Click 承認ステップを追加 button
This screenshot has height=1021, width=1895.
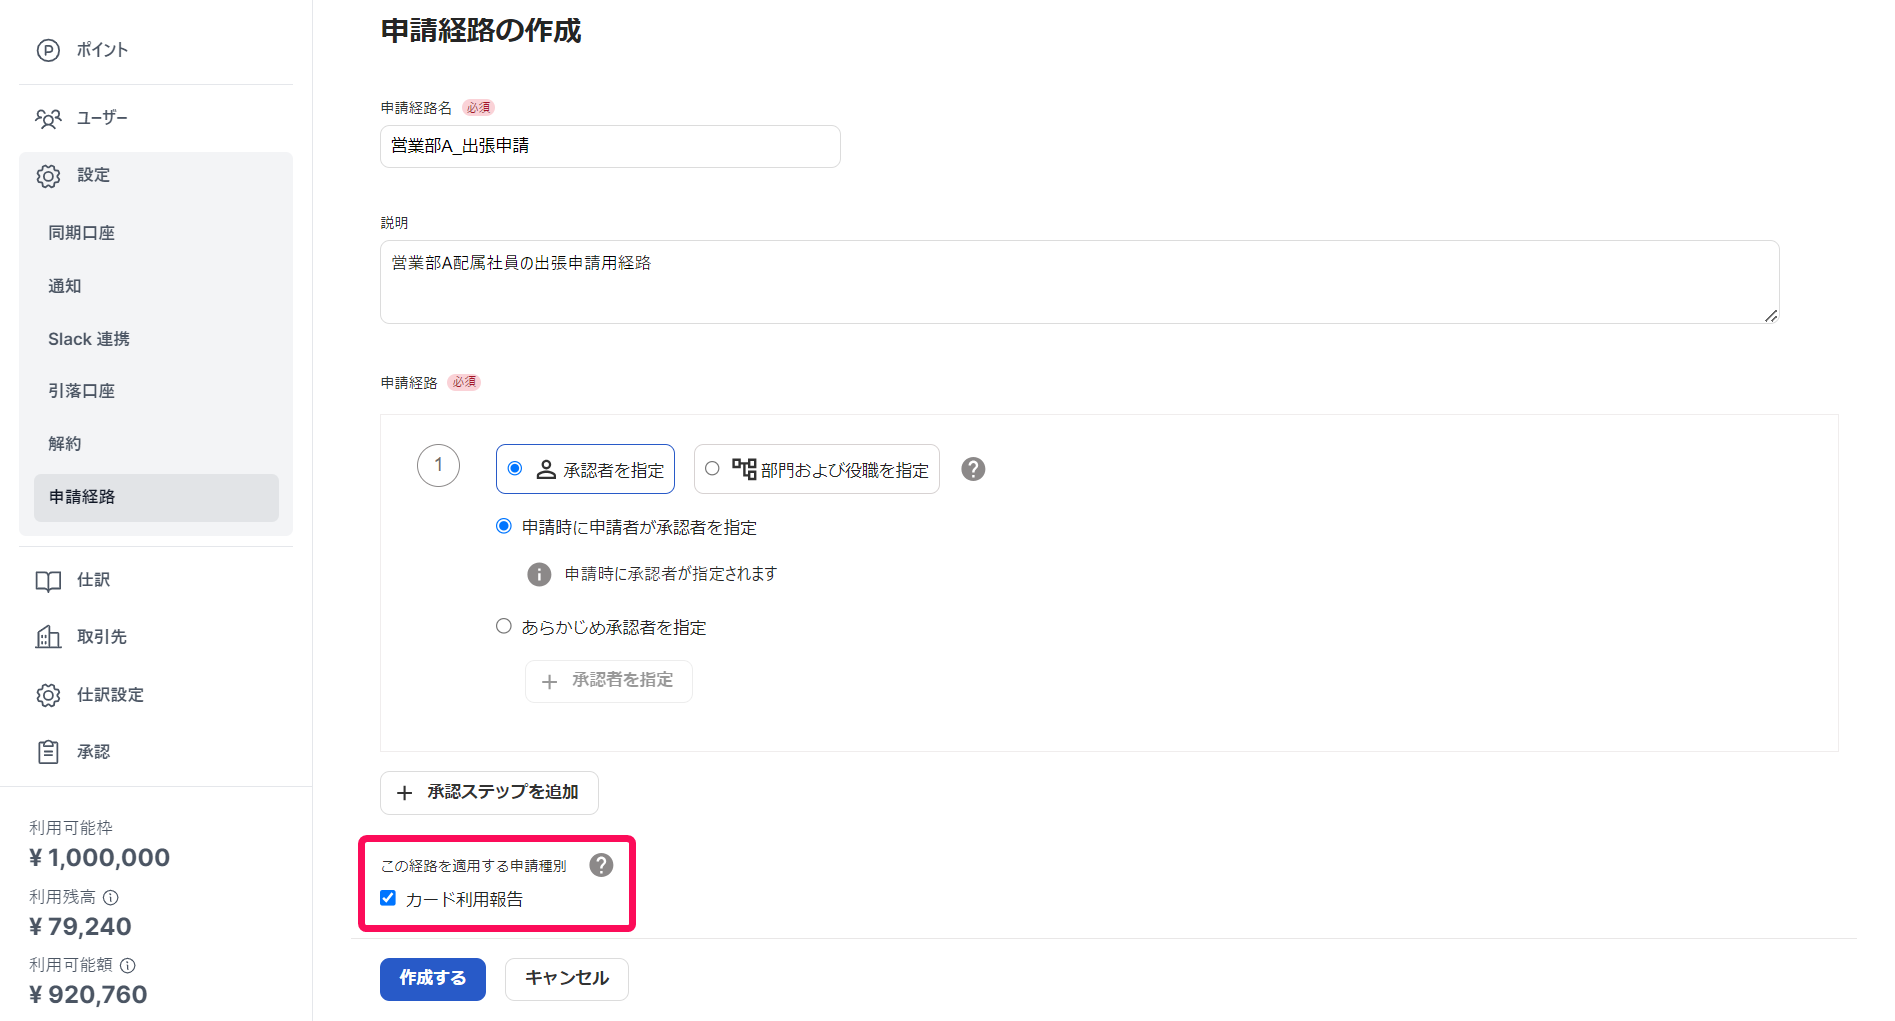click(x=489, y=793)
